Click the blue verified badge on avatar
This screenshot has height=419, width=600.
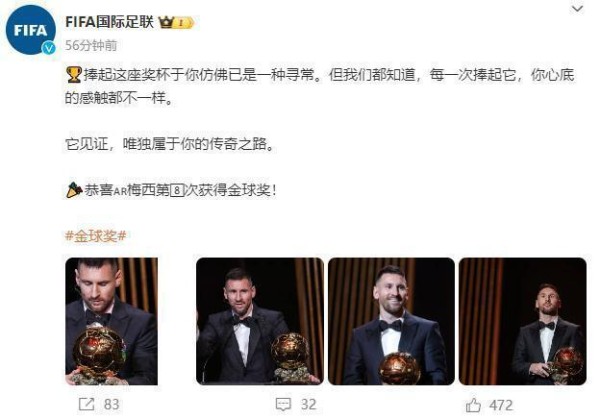click(x=49, y=48)
